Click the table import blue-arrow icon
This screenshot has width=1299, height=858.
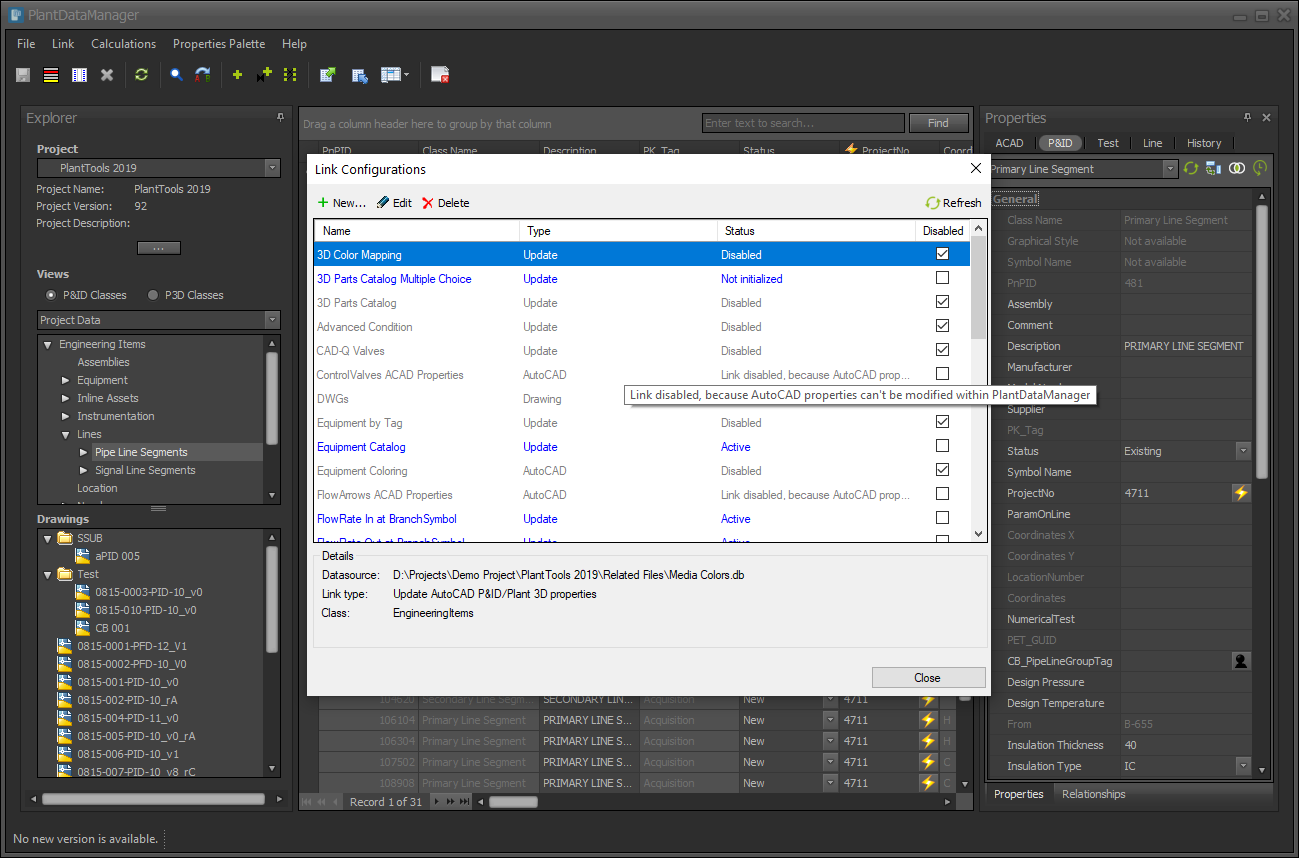click(359, 75)
